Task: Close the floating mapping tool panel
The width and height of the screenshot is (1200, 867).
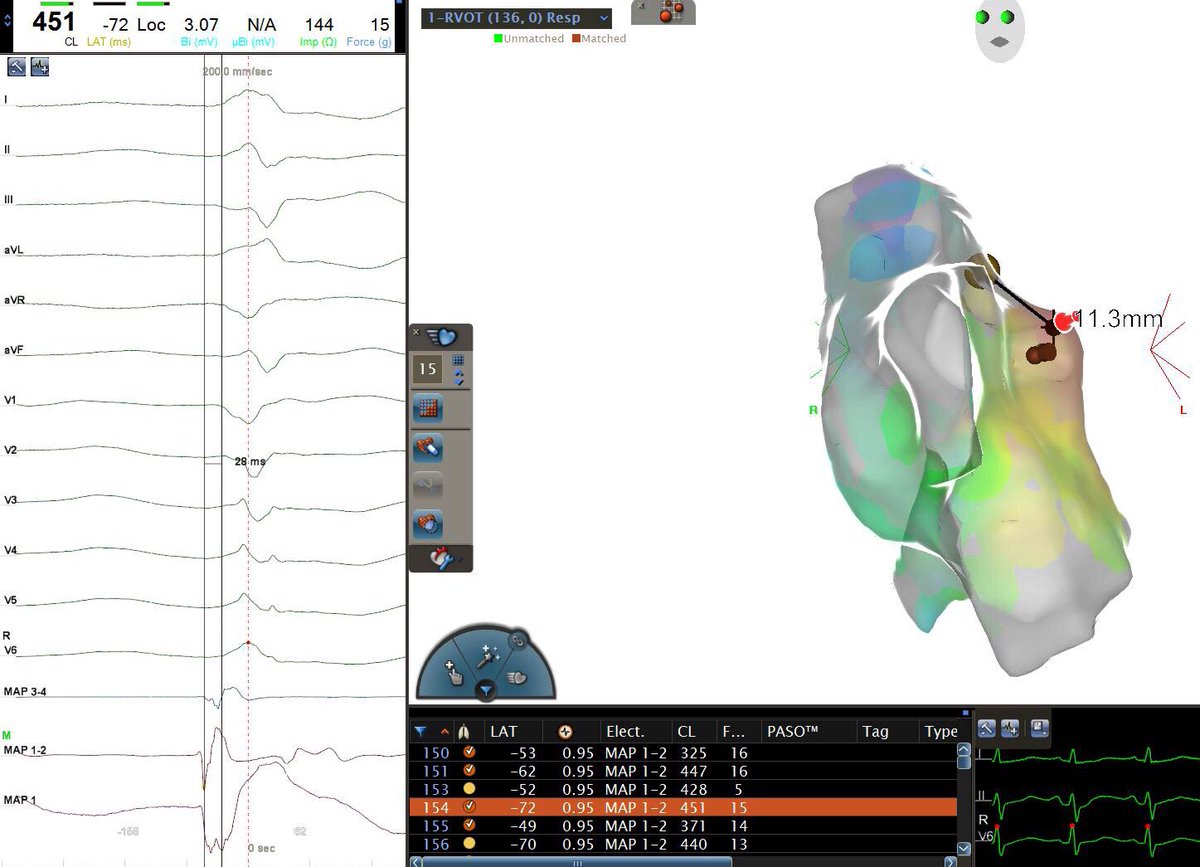Action: click(x=417, y=331)
